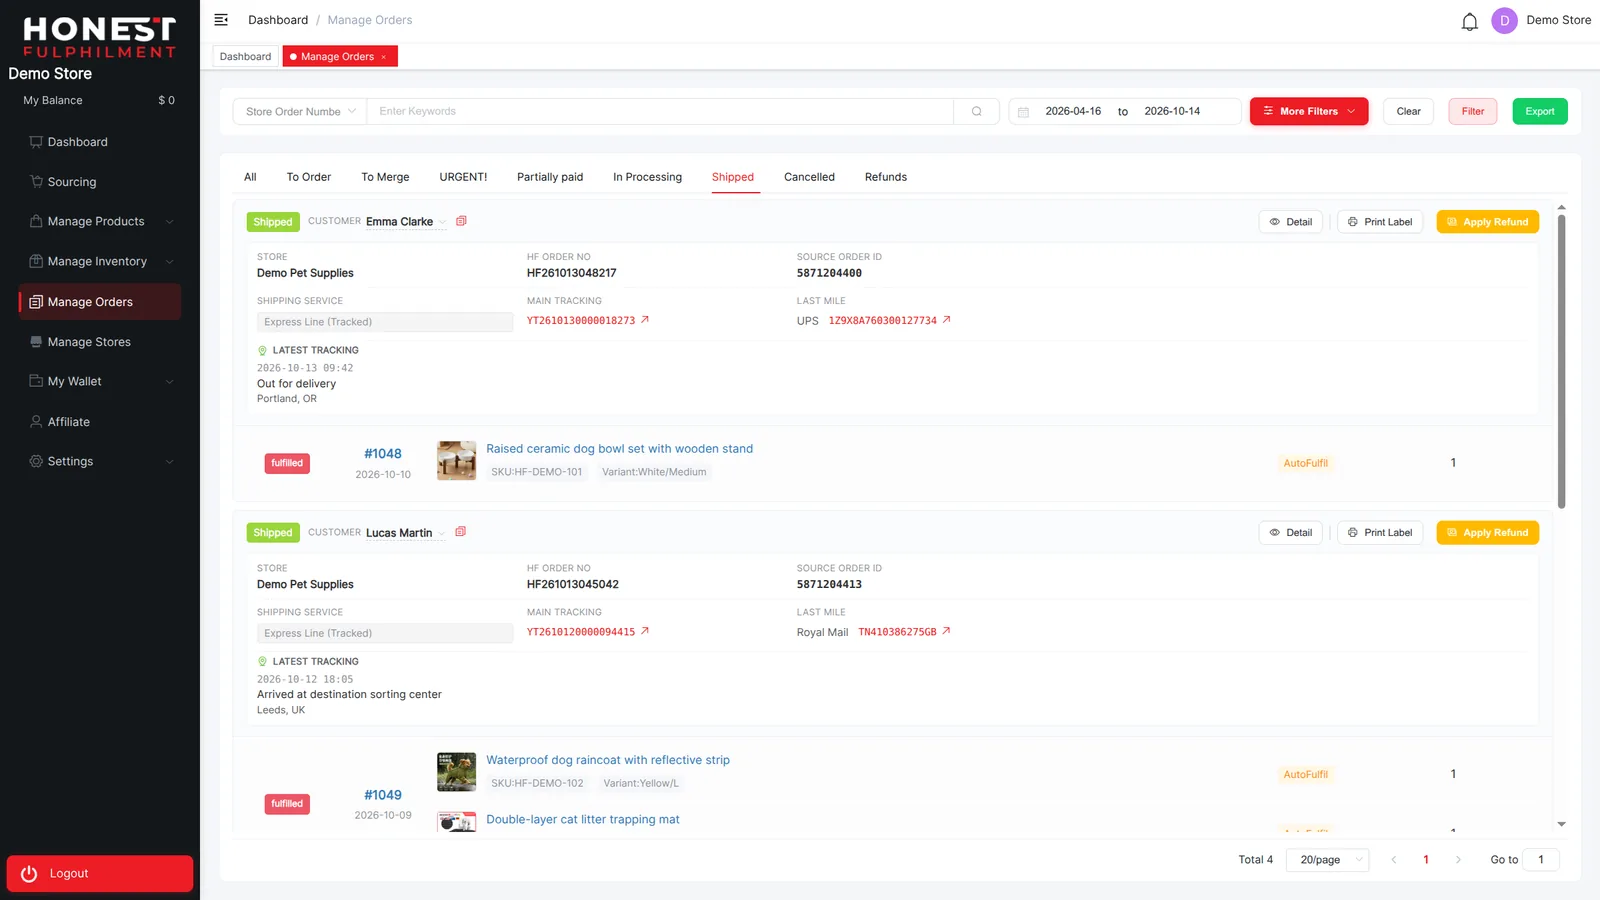1600x900 pixels.
Task: Open the Partially paid tab
Action: tap(550, 177)
